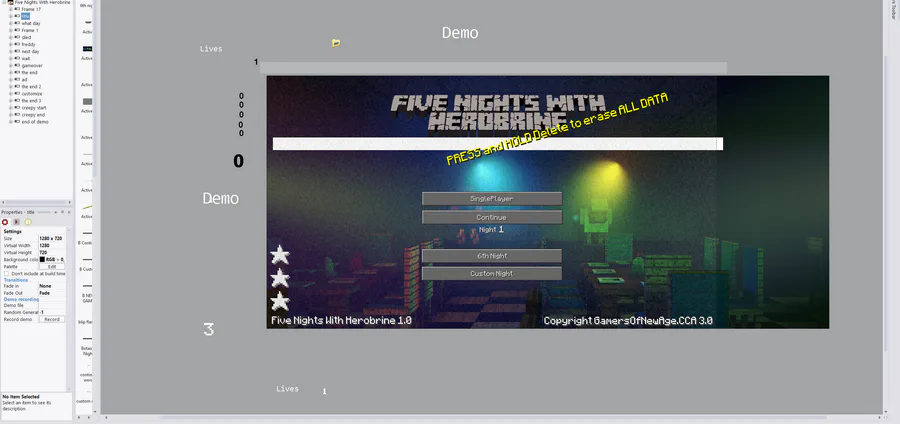Click the frame icon beside 'gameover'
The width and height of the screenshot is (900, 424).
point(17,65)
